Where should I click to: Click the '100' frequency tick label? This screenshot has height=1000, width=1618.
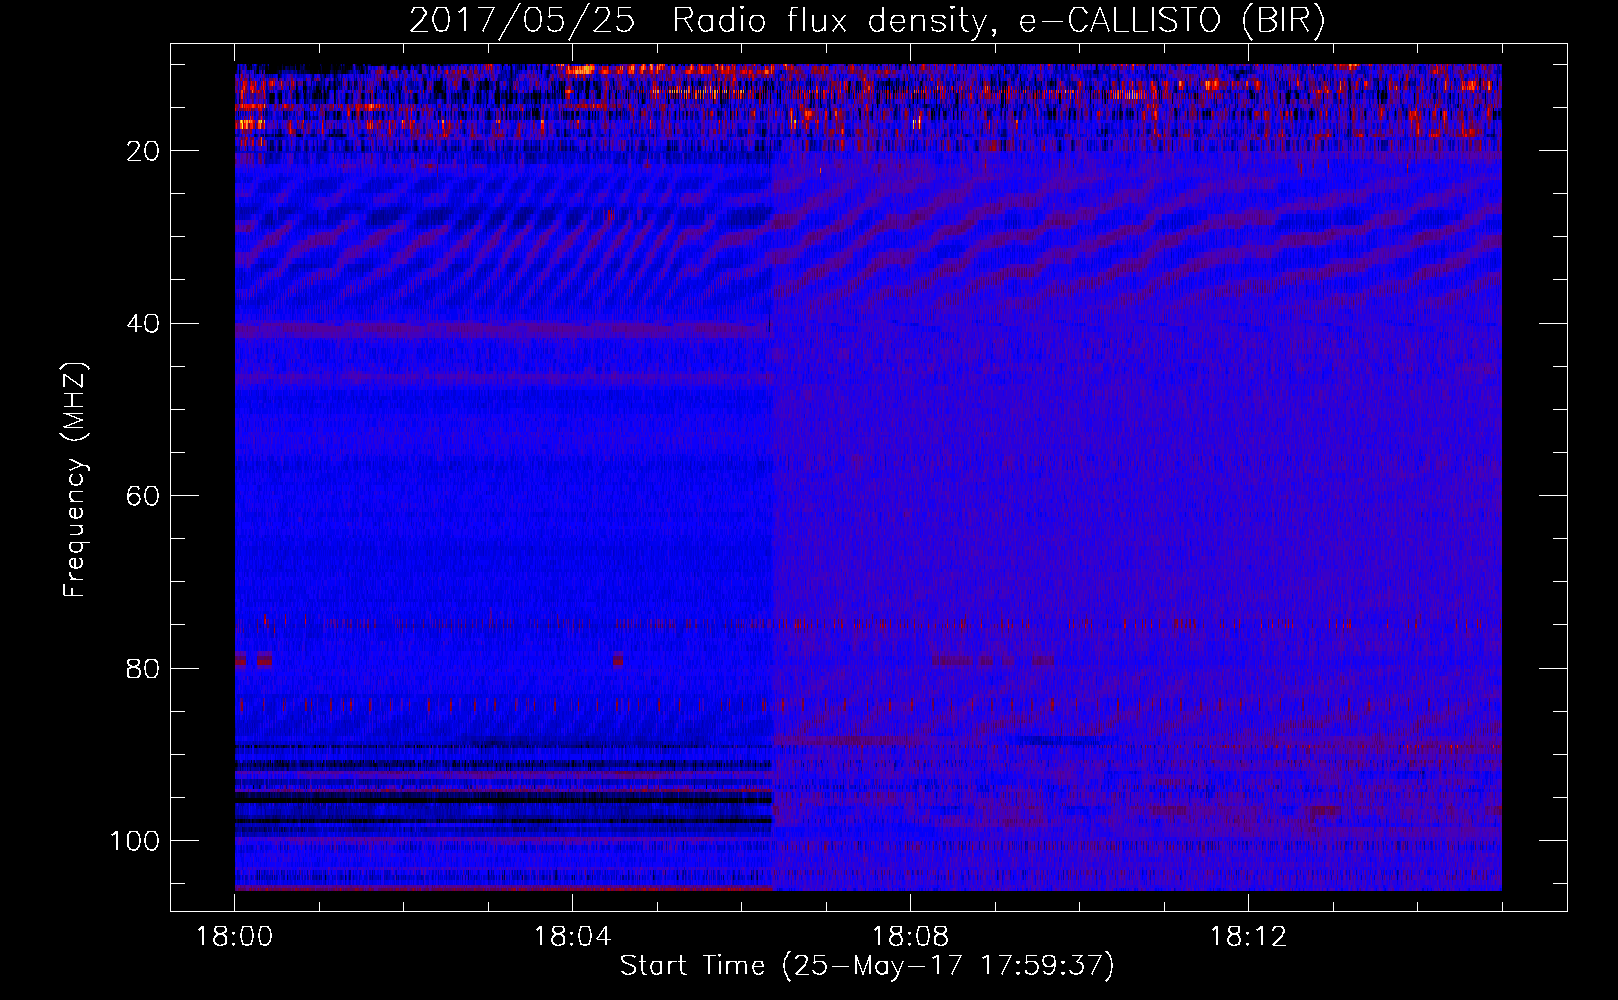tap(135, 841)
